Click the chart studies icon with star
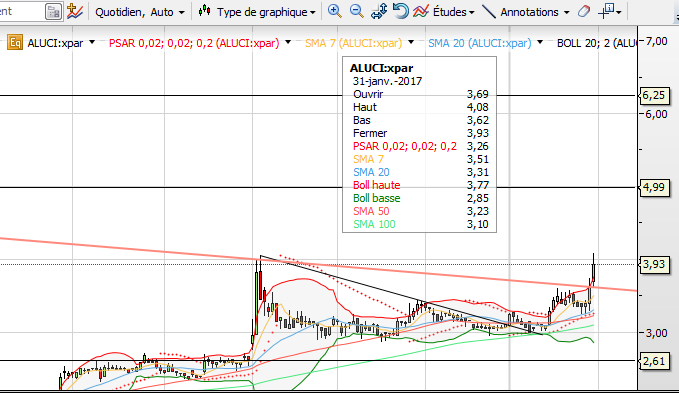This screenshot has width=679, height=393. coord(75,11)
